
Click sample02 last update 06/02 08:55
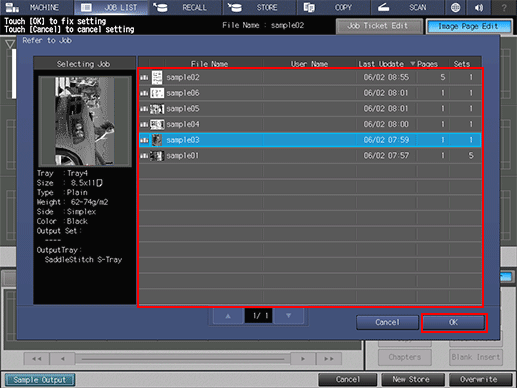(x=386, y=77)
